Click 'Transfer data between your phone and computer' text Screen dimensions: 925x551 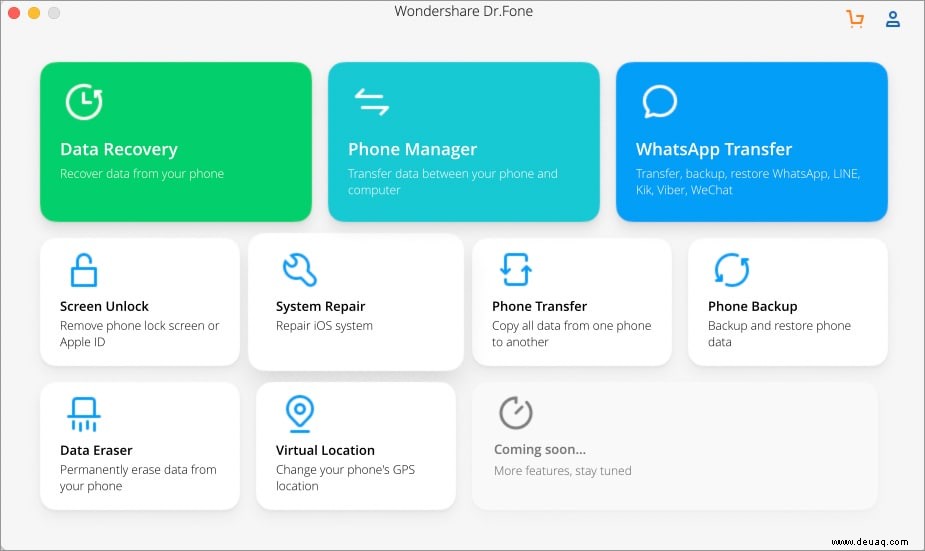452,182
